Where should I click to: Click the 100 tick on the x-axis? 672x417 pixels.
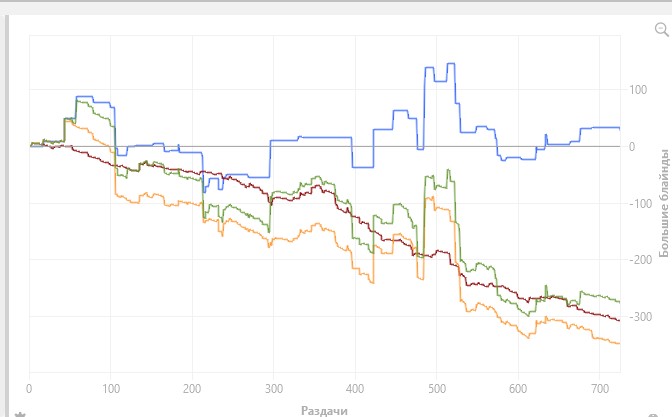point(111,389)
